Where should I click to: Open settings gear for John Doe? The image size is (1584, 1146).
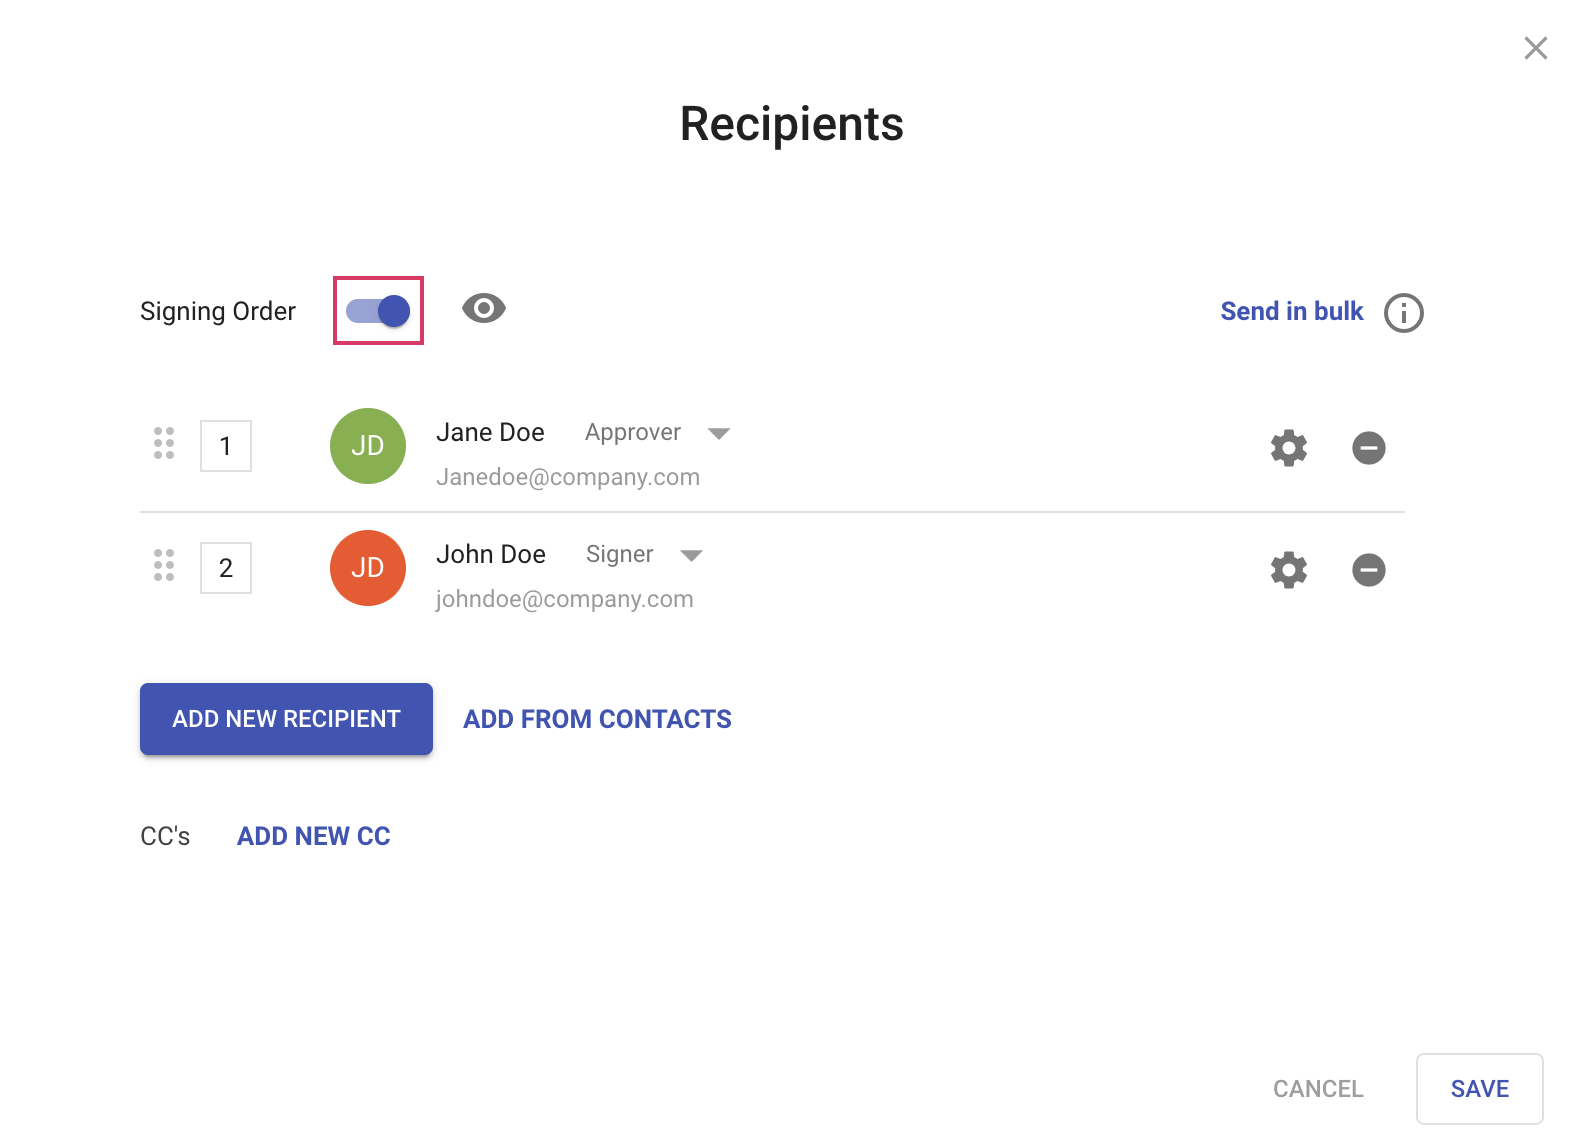click(x=1288, y=570)
